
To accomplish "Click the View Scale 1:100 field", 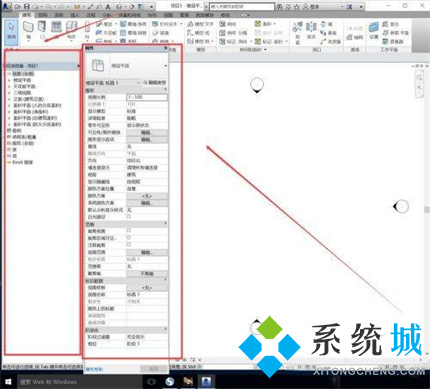I will point(147,97).
